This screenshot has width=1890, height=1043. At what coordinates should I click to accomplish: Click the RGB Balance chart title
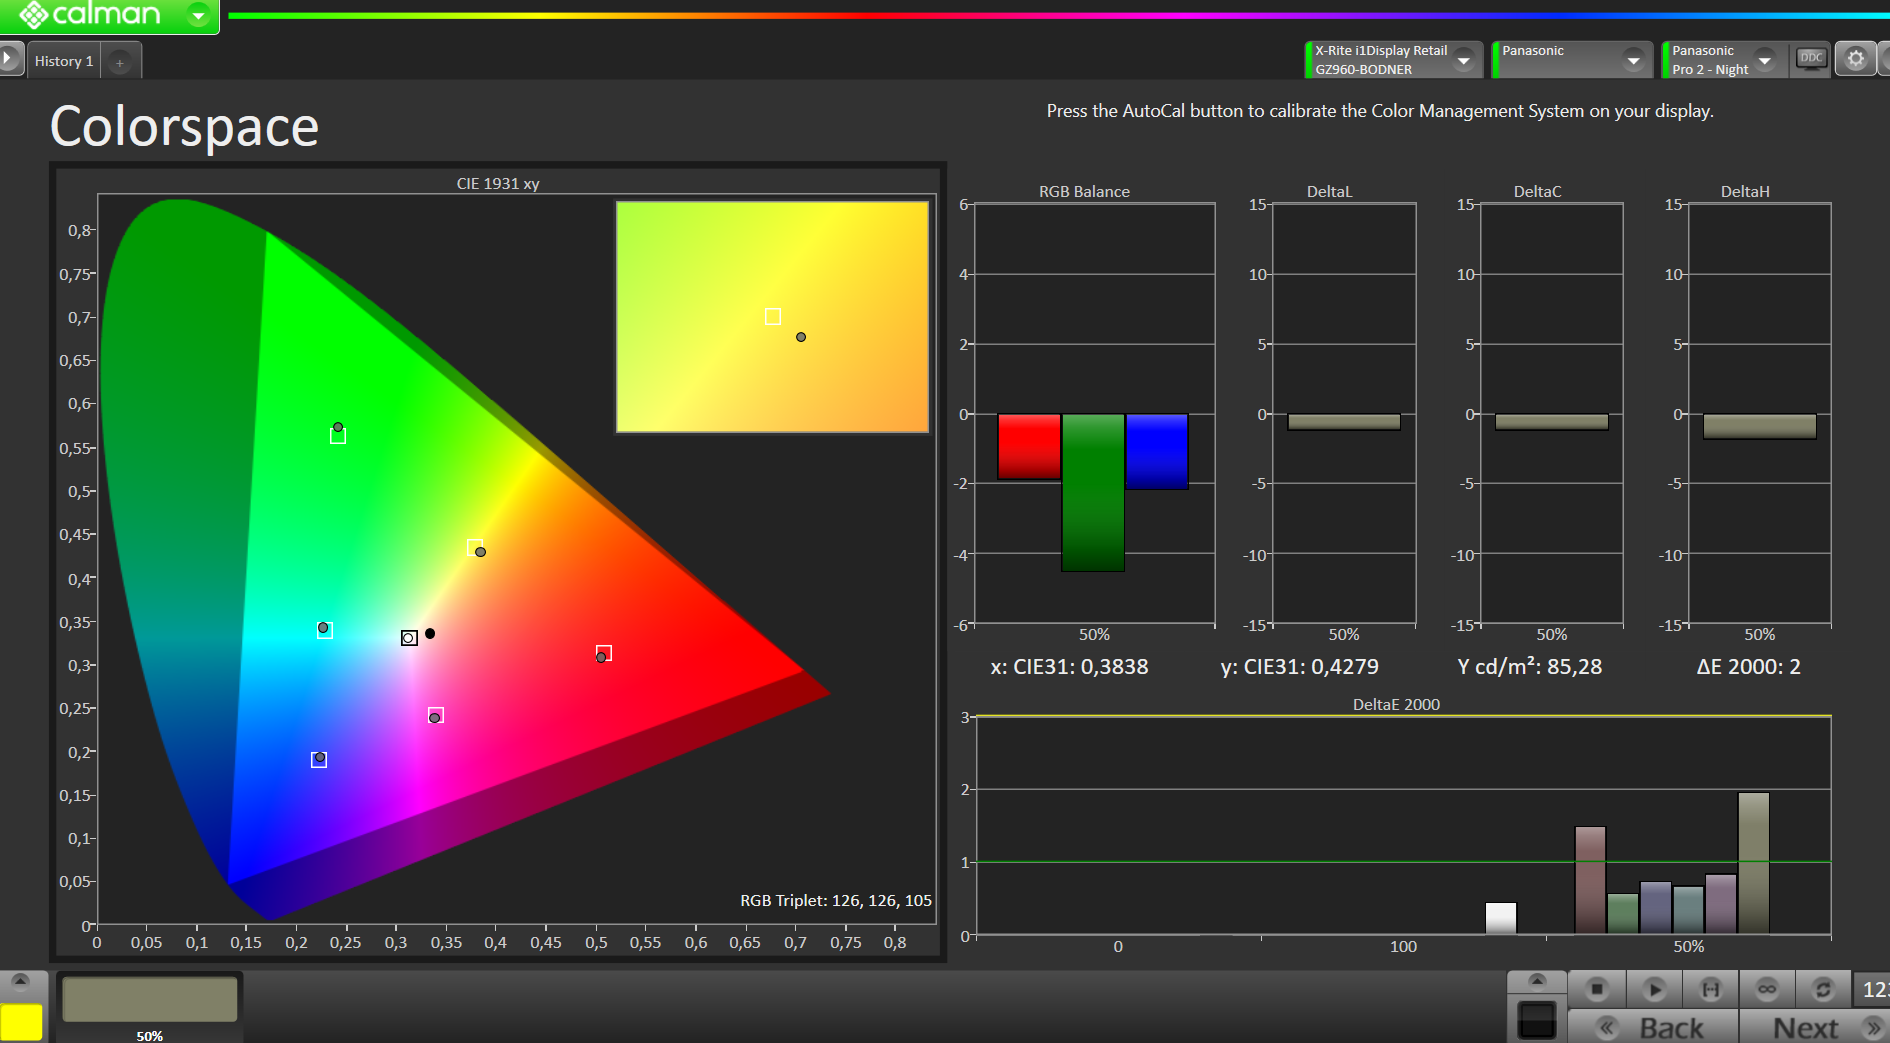click(x=1084, y=192)
